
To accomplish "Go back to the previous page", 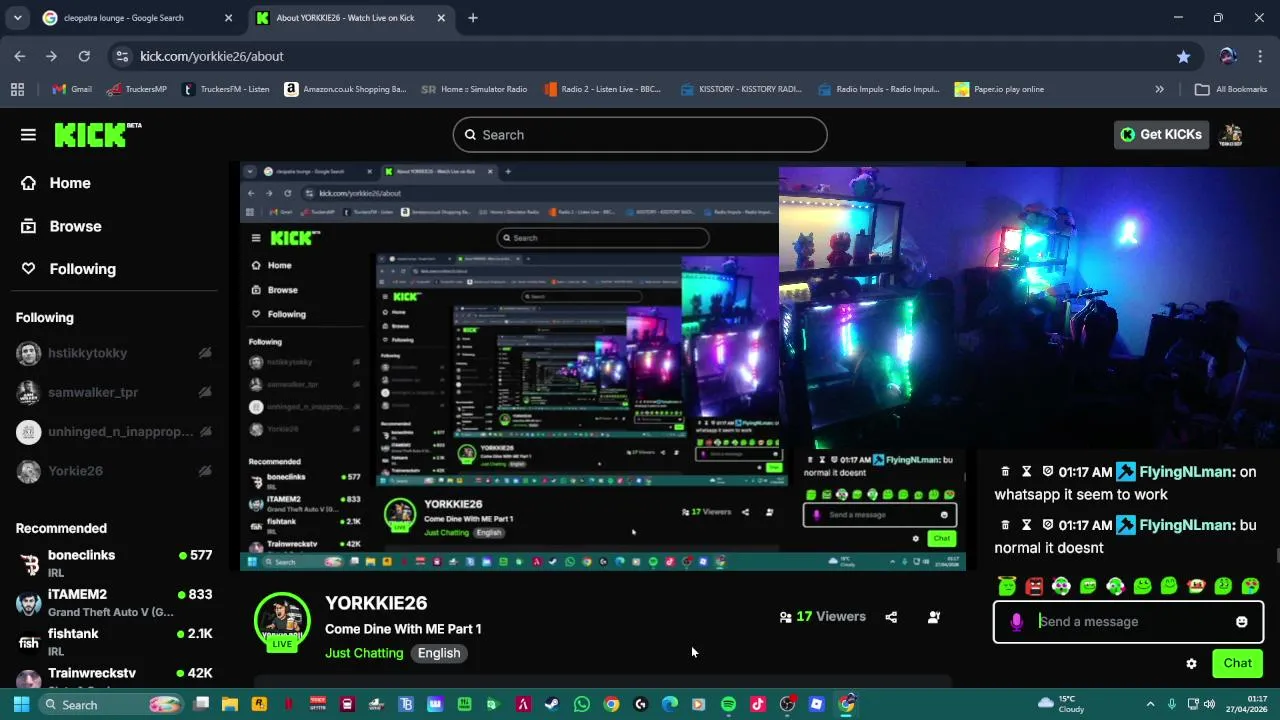I will click(20, 56).
